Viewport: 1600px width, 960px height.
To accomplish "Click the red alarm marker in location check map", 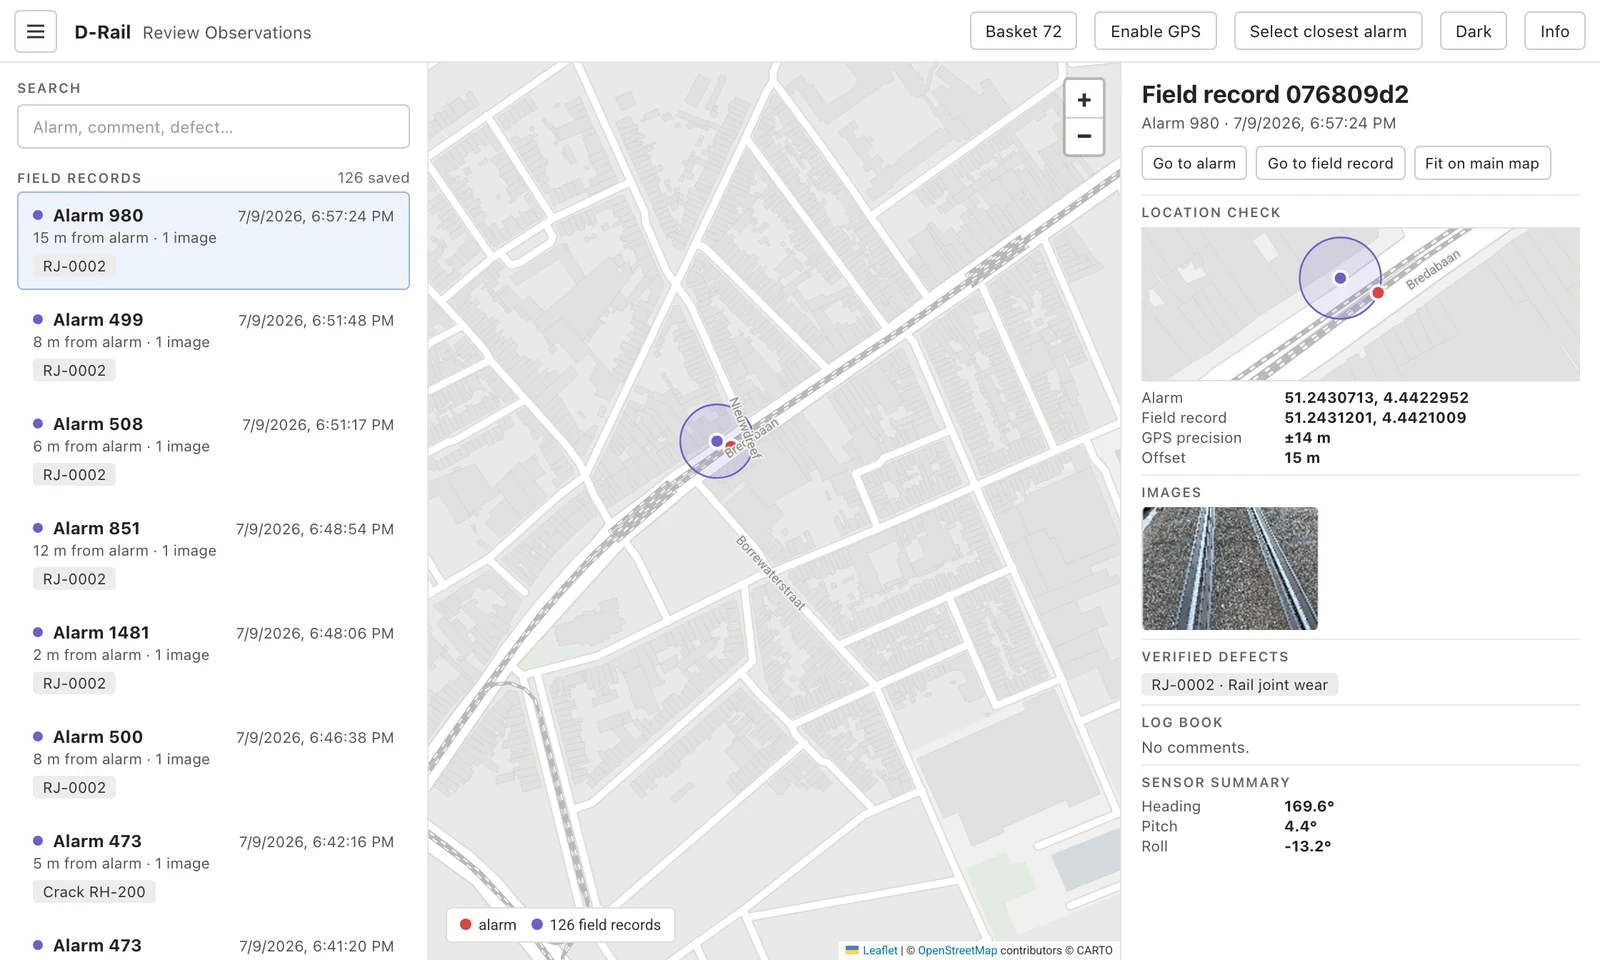I will [1378, 293].
